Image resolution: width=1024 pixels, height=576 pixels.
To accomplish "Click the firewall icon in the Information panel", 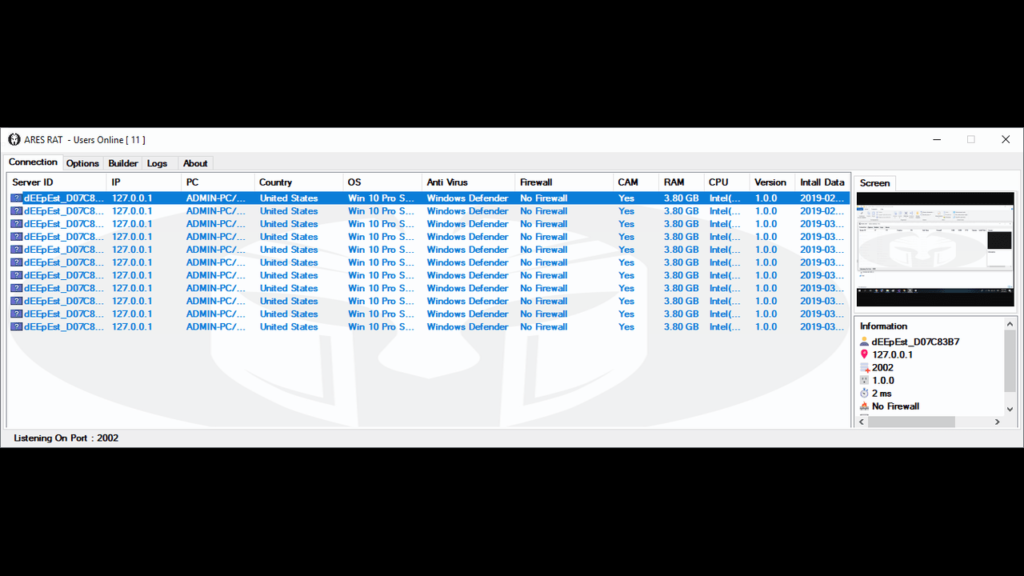I will pyautogui.click(x=864, y=406).
